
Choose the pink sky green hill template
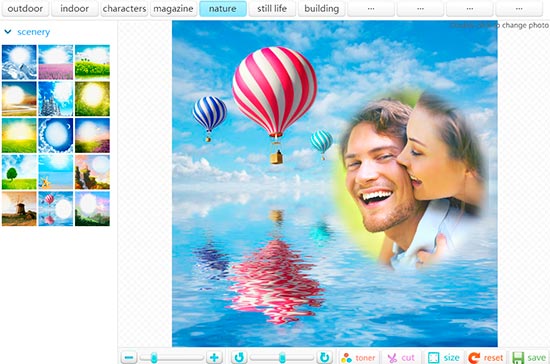(92, 208)
